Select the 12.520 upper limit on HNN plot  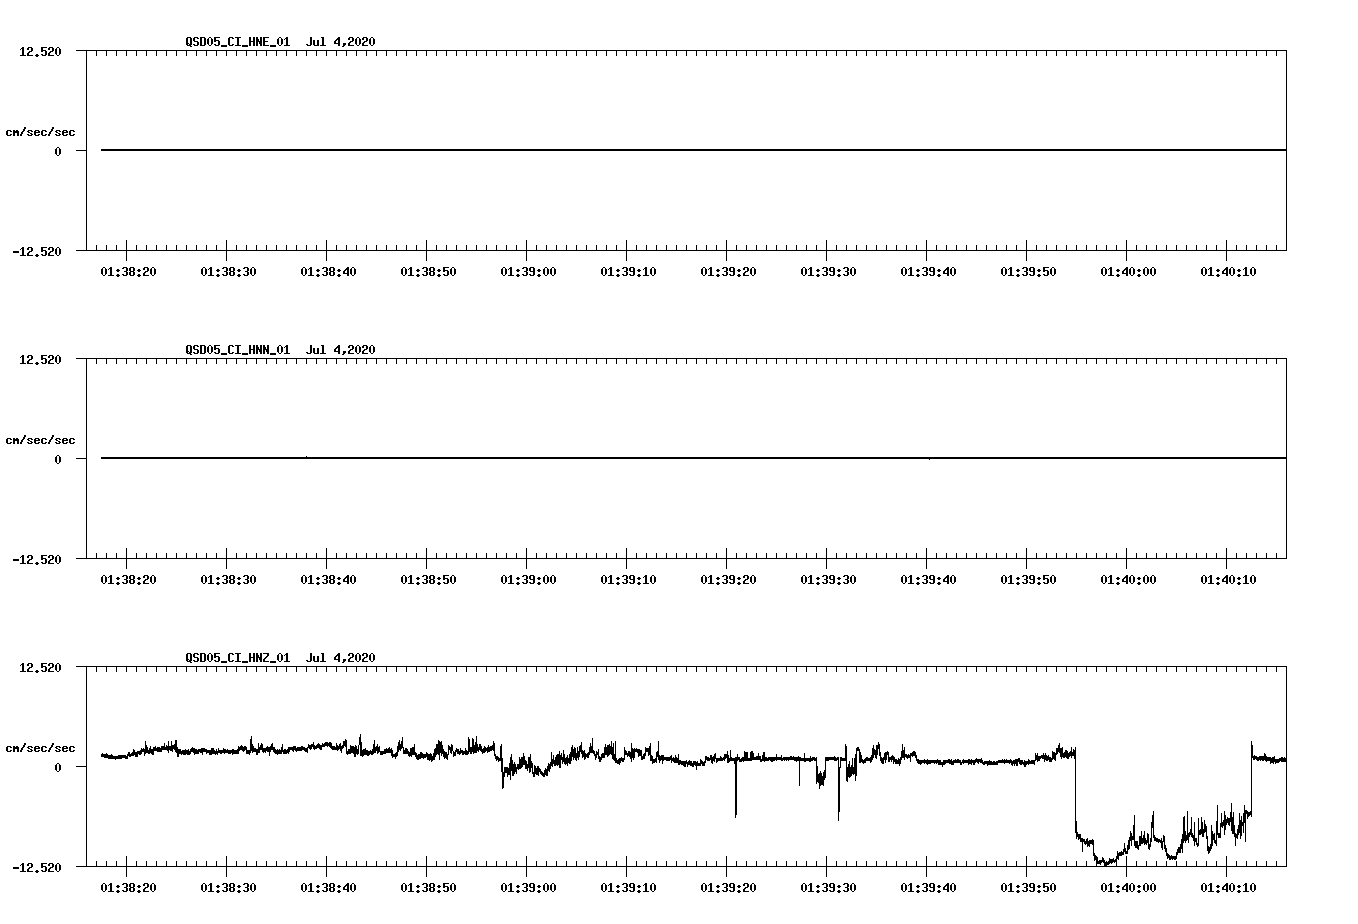point(40,359)
